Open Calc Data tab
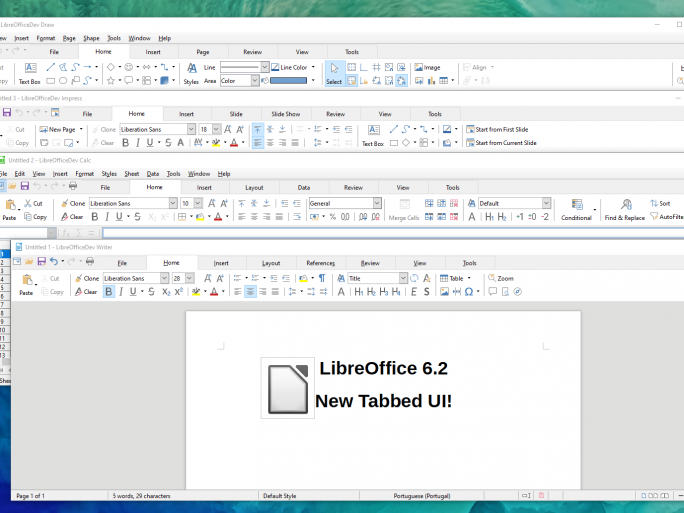This screenshot has height=513, width=684. click(x=304, y=188)
